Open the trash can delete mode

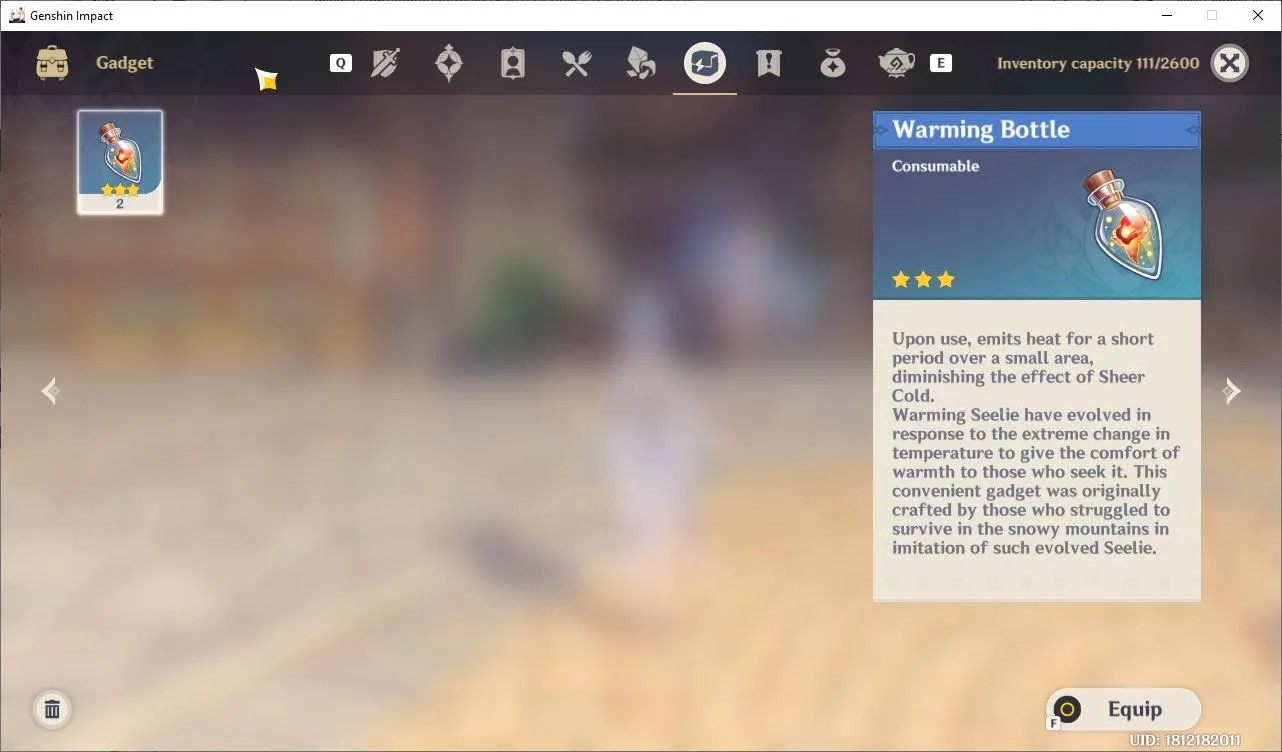coord(52,709)
